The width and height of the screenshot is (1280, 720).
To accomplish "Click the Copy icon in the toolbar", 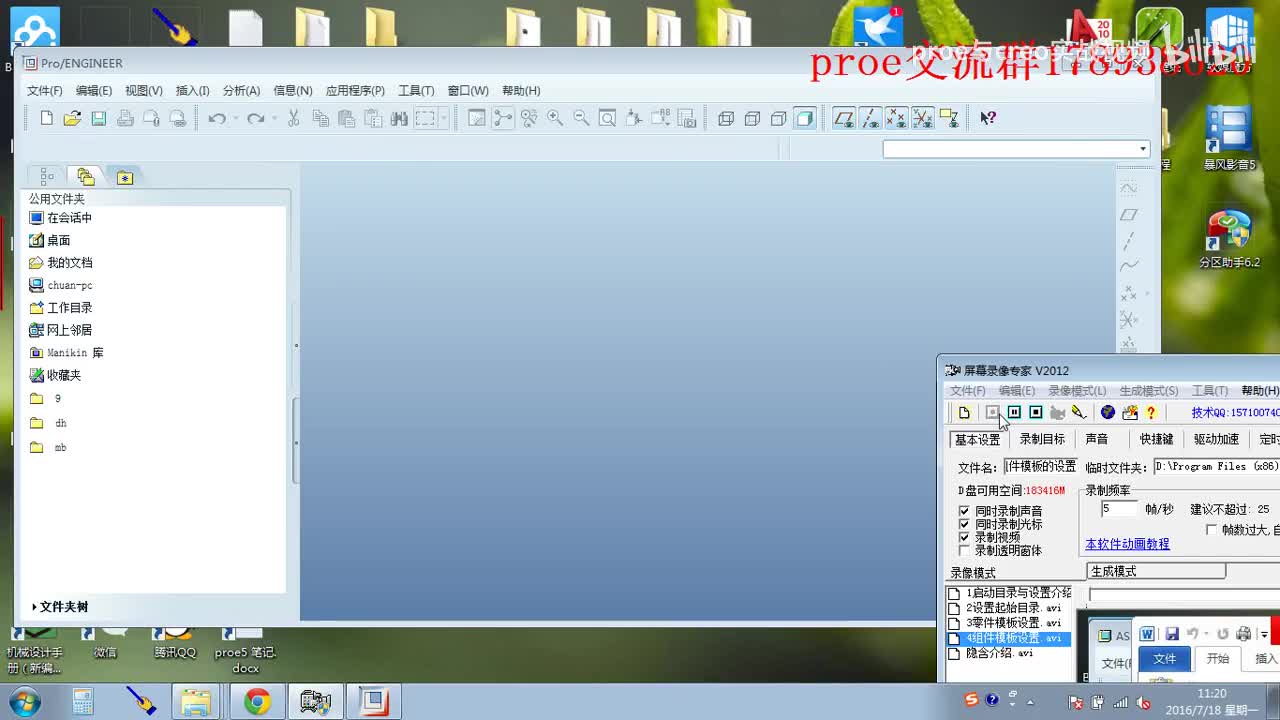I will (320, 118).
